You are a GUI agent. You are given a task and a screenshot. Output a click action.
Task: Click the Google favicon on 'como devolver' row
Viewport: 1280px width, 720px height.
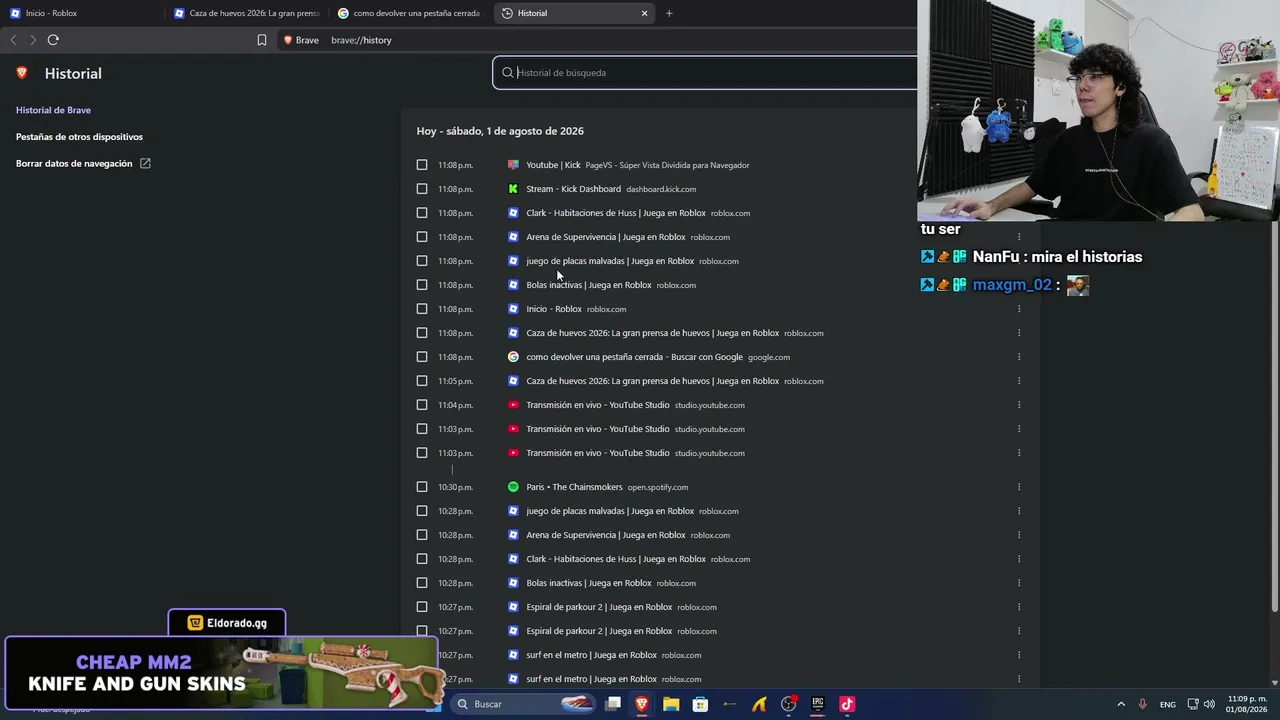(x=513, y=357)
